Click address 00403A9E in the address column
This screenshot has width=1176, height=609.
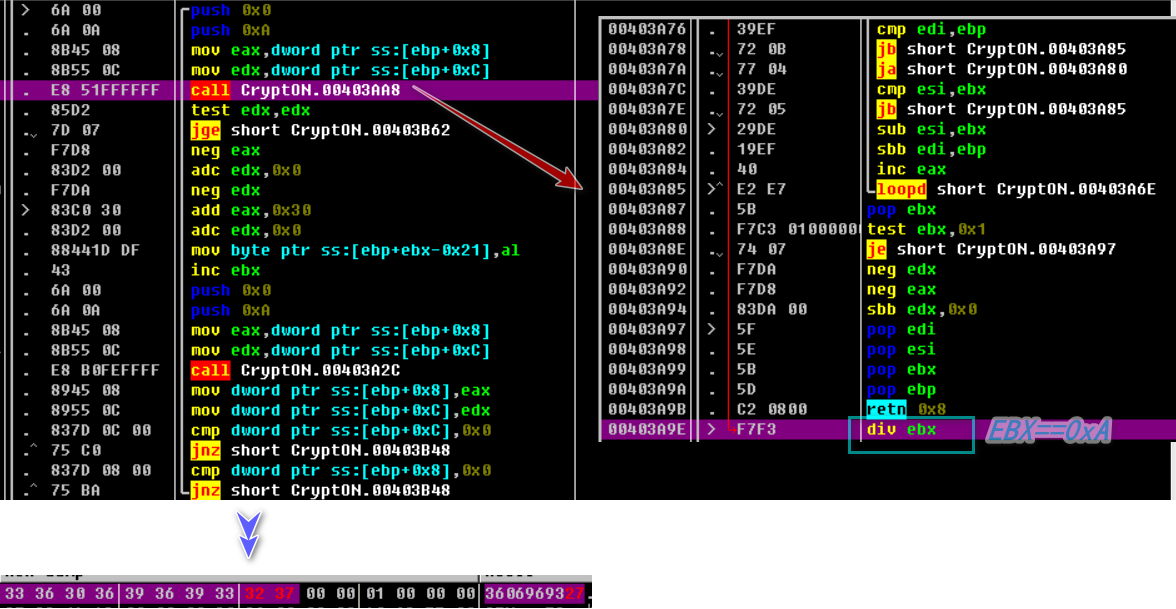(x=647, y=429)
